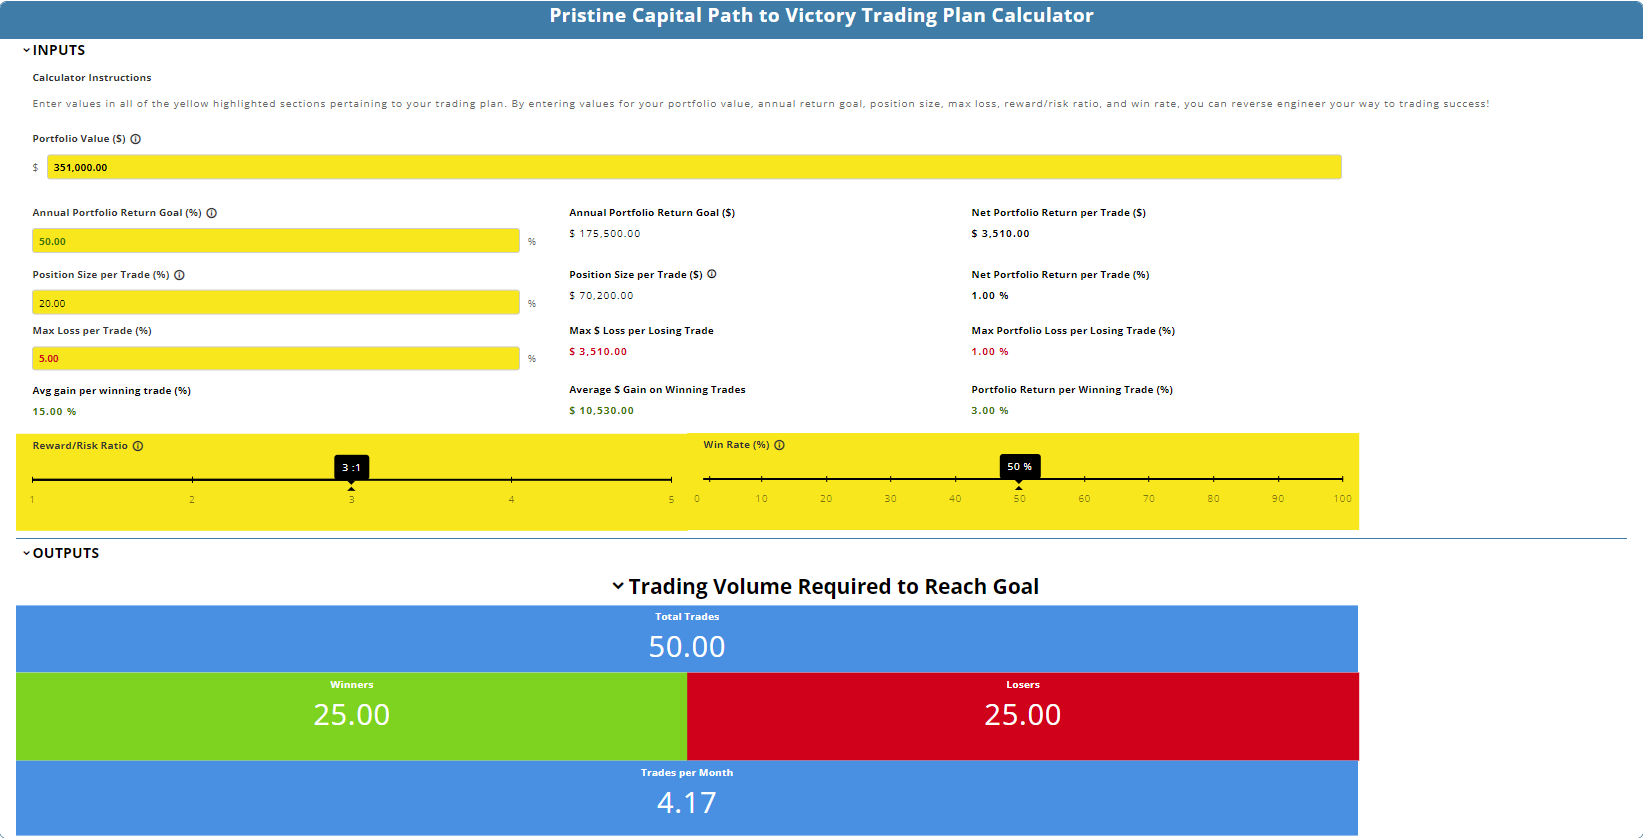Set Reward/Risk slider to tick 4

coord(511,480)
